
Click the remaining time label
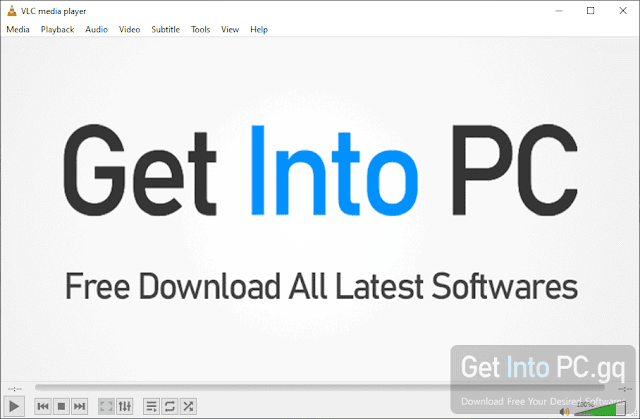point(625,389)
